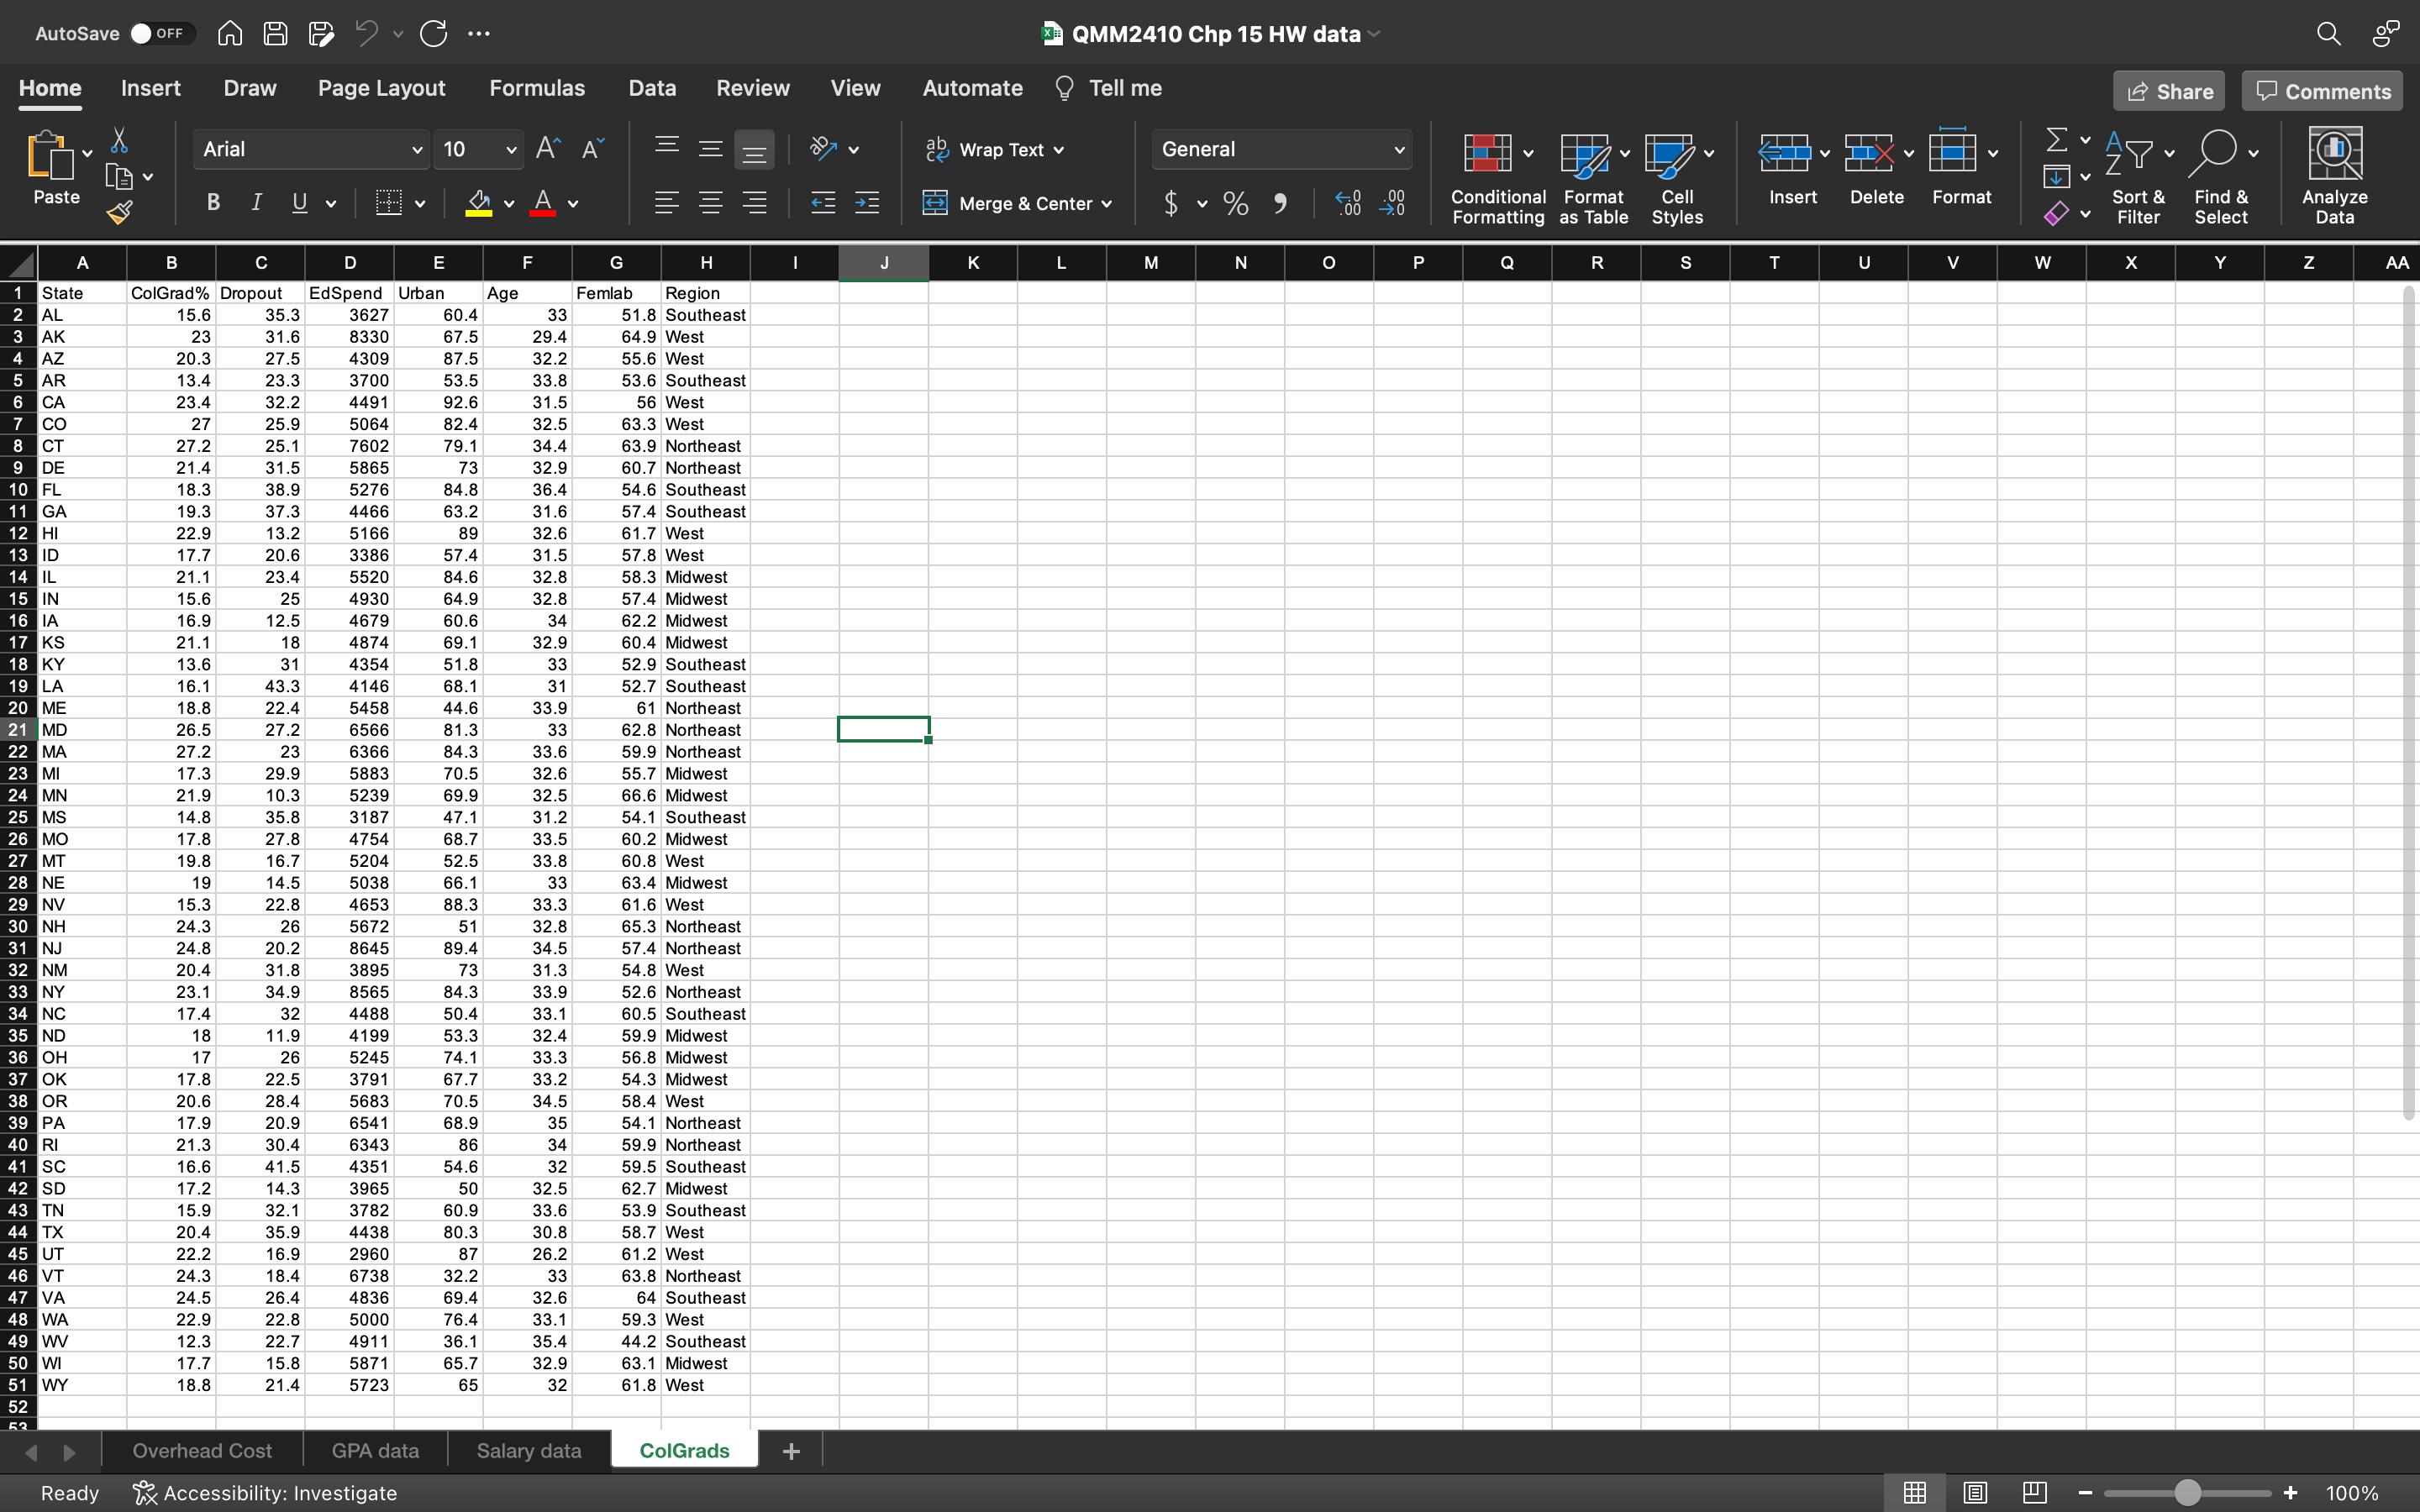Click the Percent Style icon
Screen dimensions: 2420x1512
[x=1236, y=204]
